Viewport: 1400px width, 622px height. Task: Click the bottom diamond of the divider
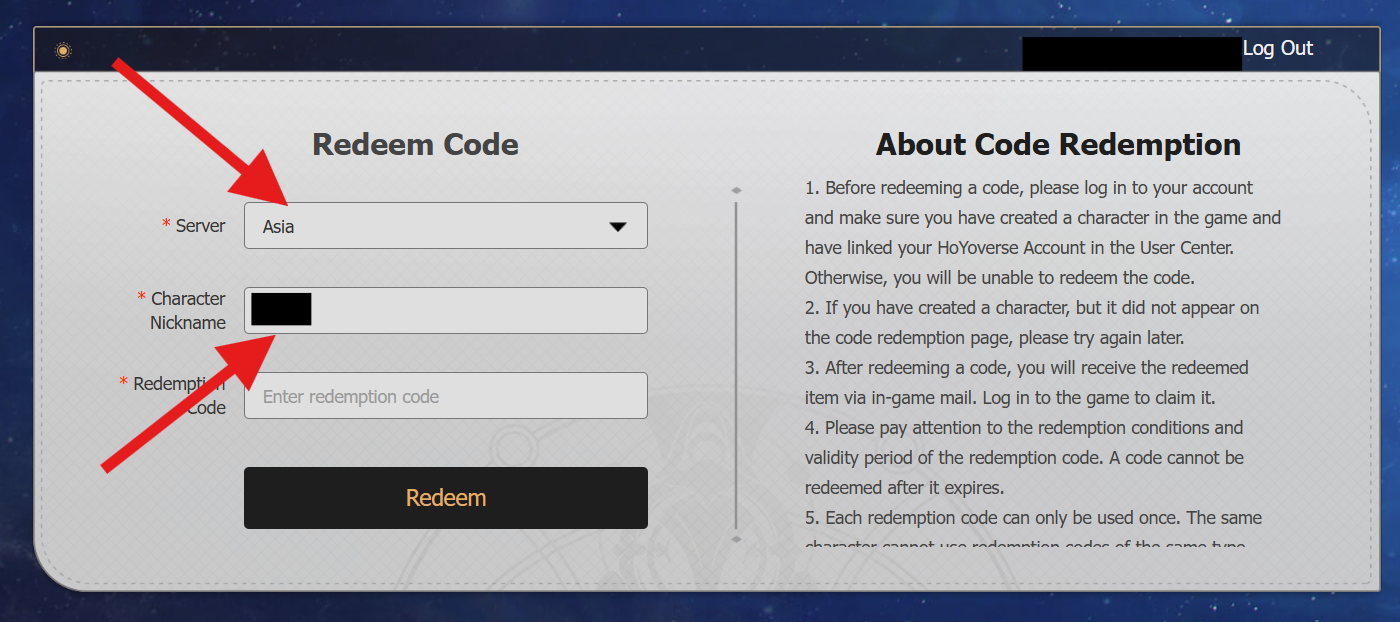tap(737, 539)
